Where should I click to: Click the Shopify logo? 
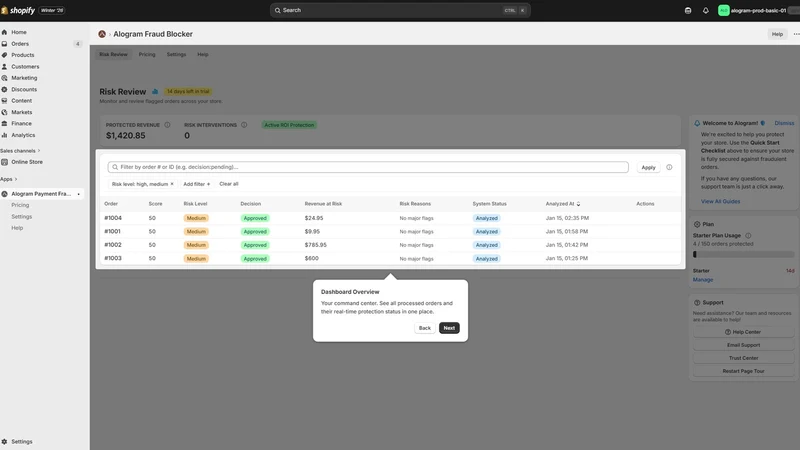pos(18,10)
